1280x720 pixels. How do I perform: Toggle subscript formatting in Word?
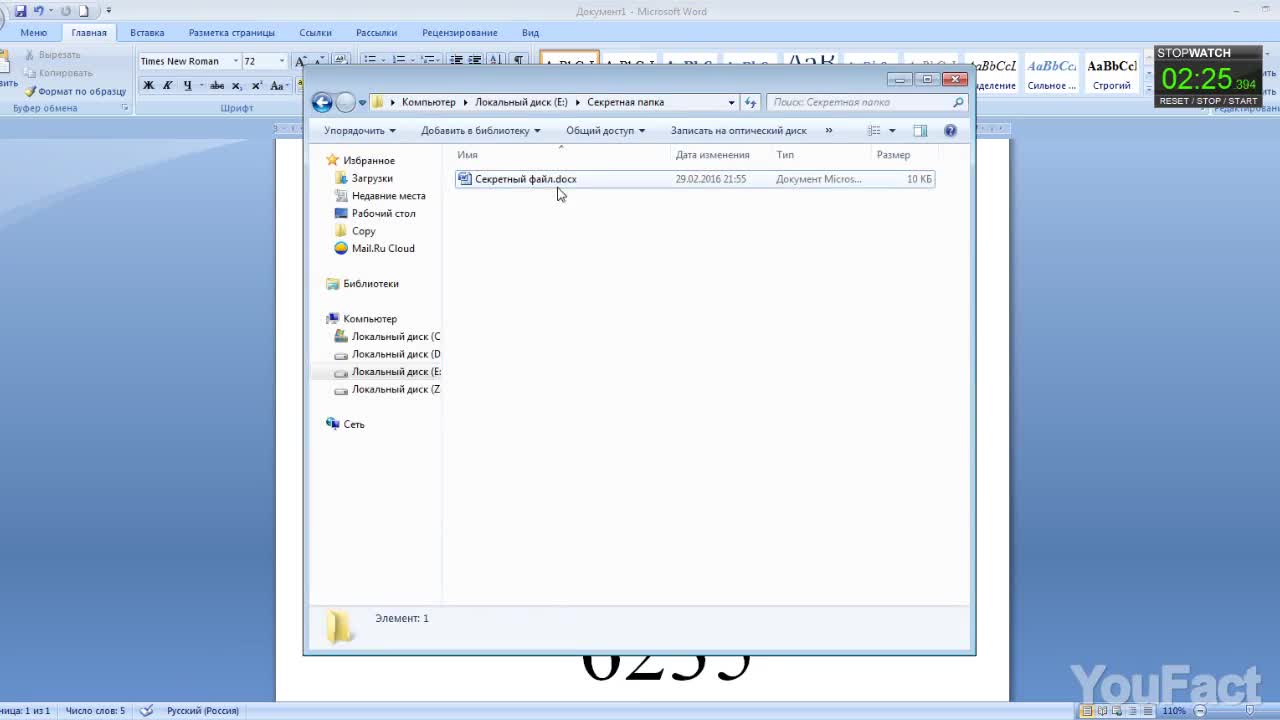237,85
